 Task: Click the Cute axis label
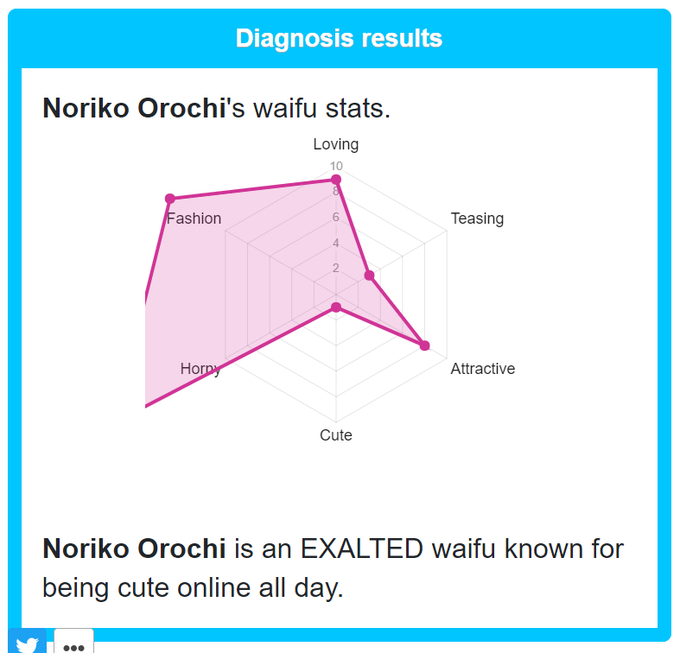coord(336,435)
